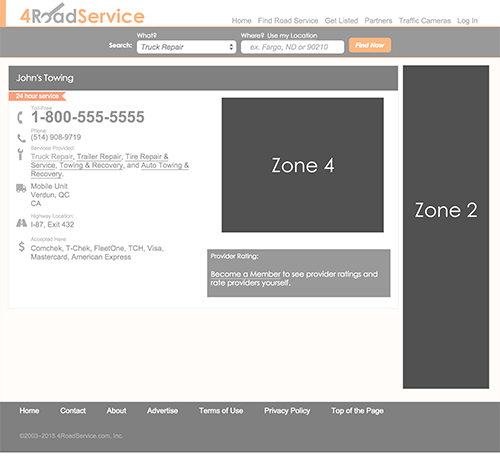The height and width of the screenshot is (468, 500).
Task: Click the Comchek, T-Chek accepted payments text
Action: [97, 253]
